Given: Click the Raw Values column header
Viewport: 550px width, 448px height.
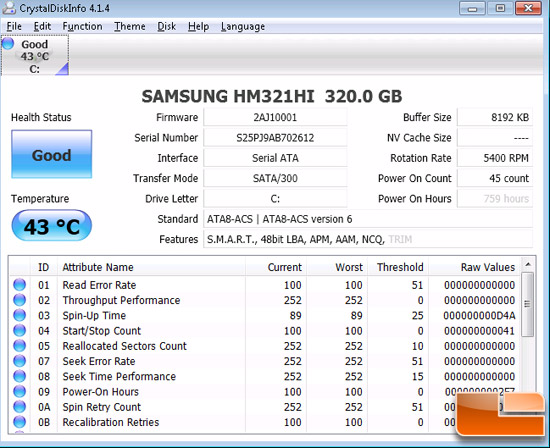Looking at the screenshot, I should (x=474, y=267).
